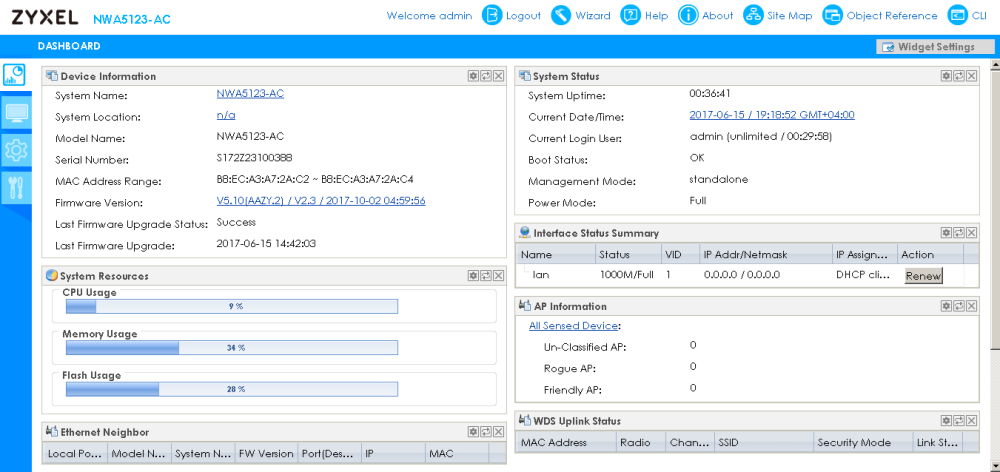Click the System Uptime value 00:36:41
This screenshot has width=1000, height=472.
[x=710, y=94]
